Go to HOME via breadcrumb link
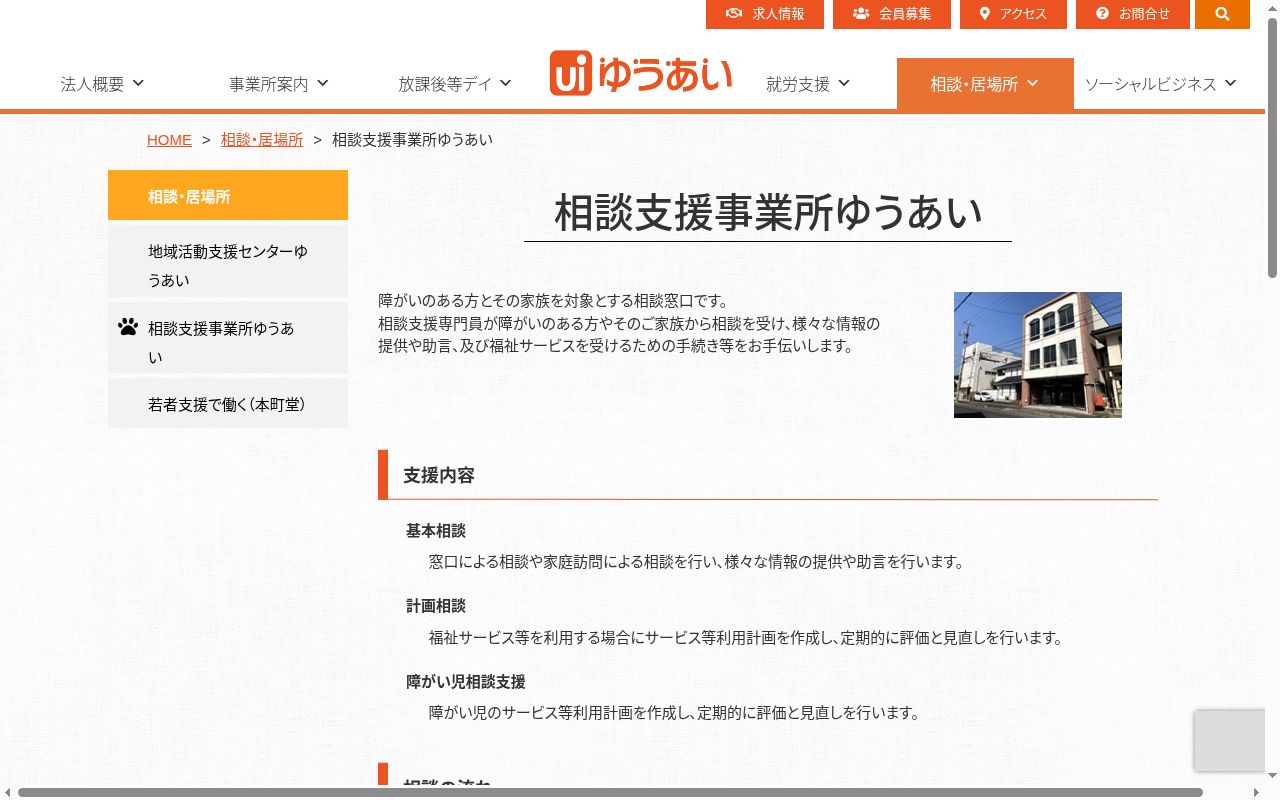This screenshot has height=800, width=1280. point(169,140)
